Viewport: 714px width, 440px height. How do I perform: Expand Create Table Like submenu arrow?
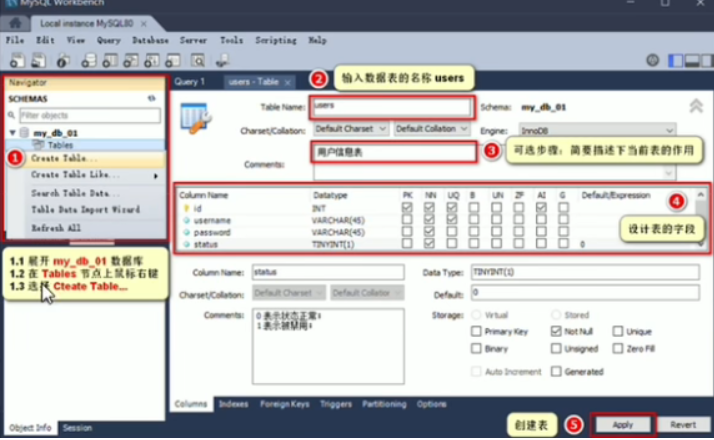tap(156, 176)
